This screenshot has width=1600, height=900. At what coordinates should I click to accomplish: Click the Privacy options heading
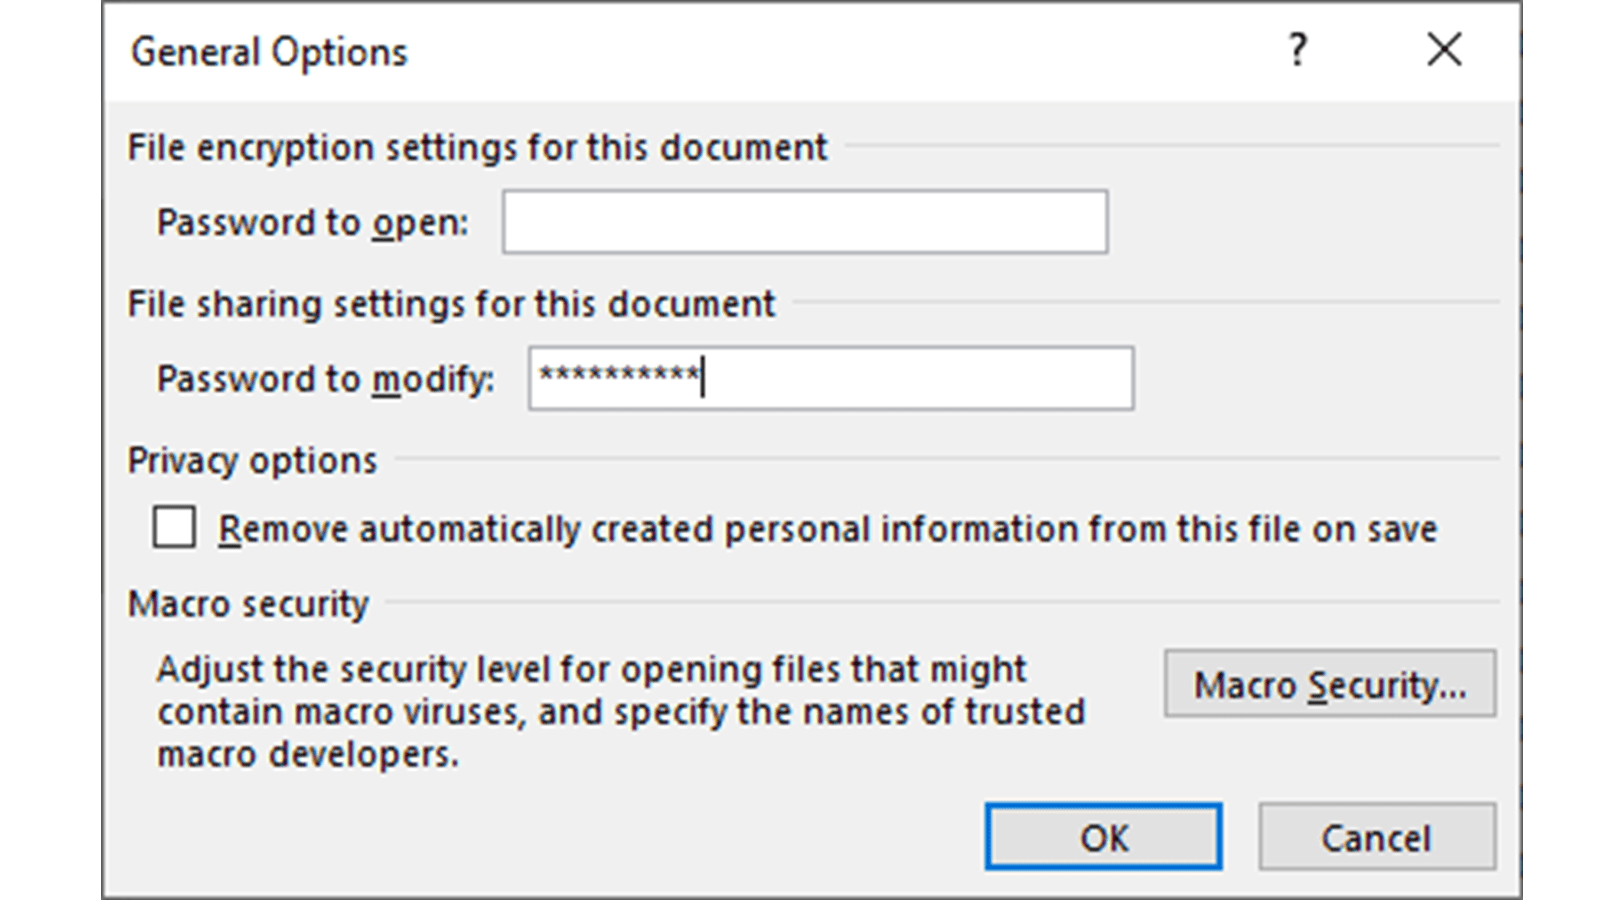[x=252, y=460]
